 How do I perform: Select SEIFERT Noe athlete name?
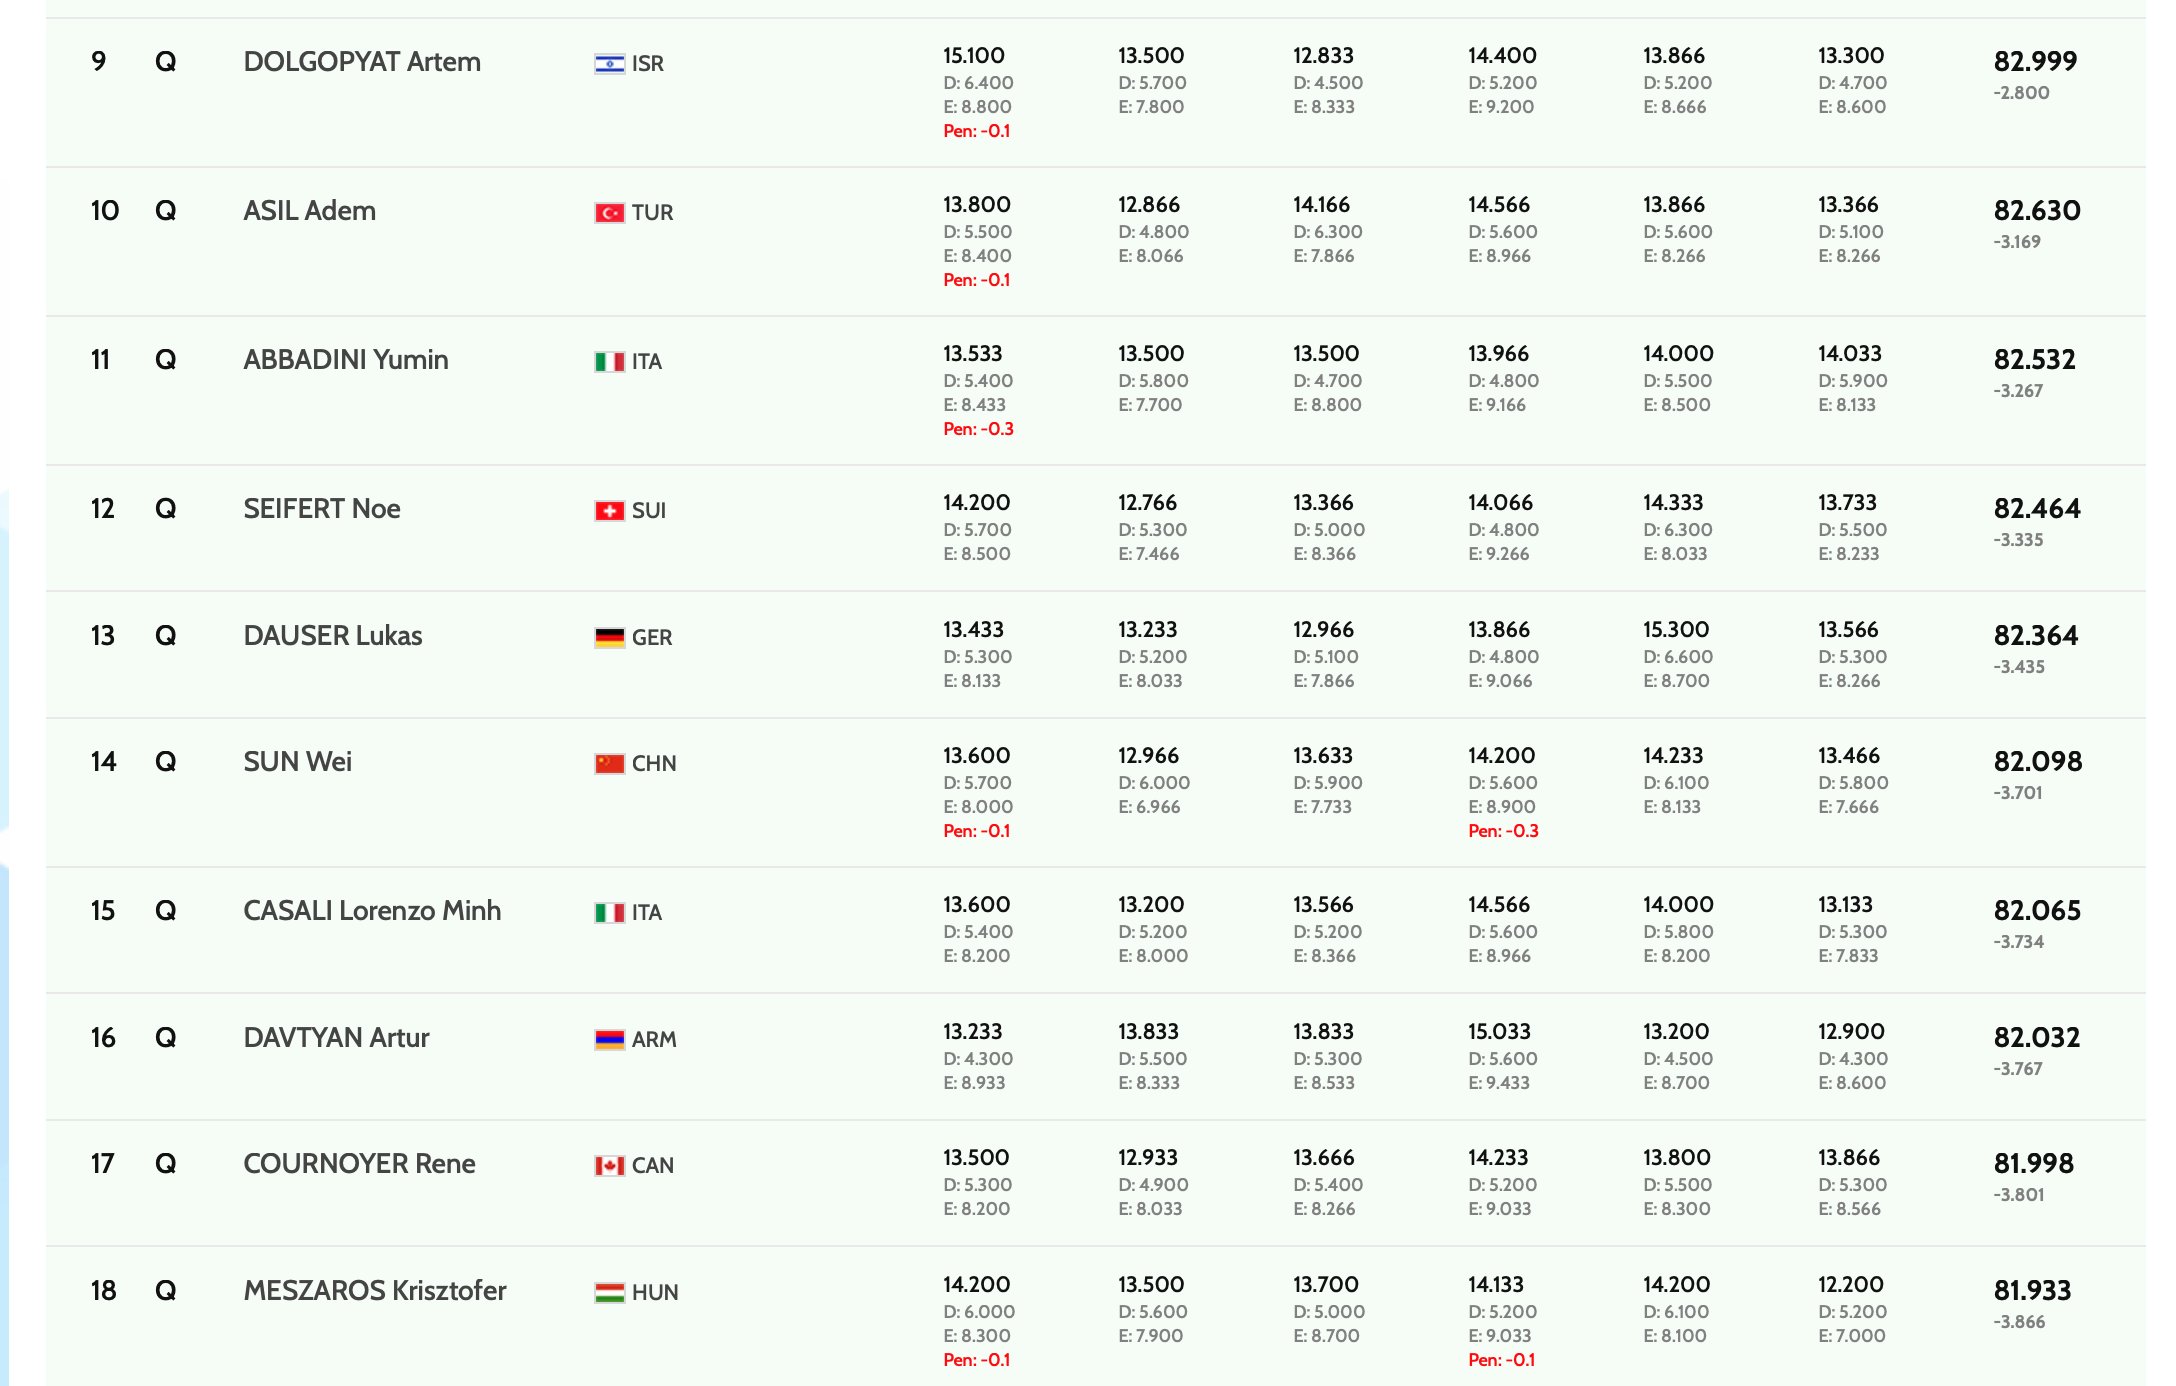tap(321, 509)
